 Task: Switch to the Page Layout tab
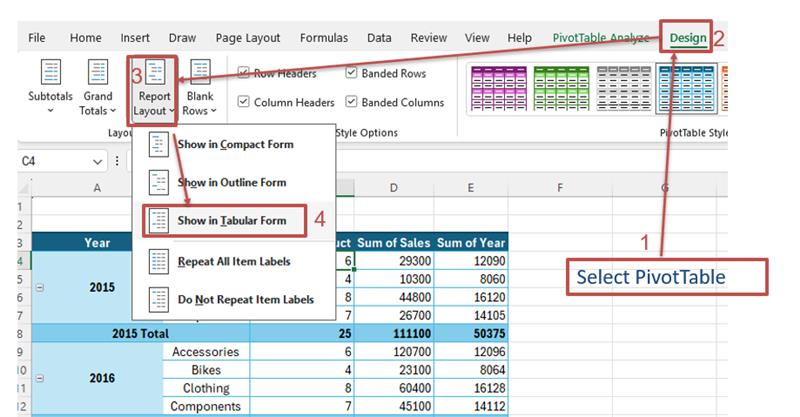tap(247, 38)
